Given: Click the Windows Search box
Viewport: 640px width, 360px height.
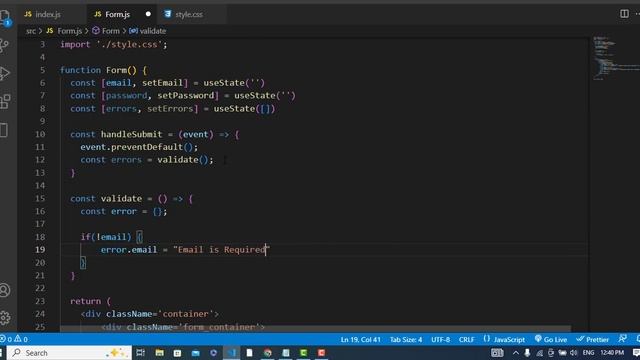Looking at the screenshot, I should pos(70,353).
